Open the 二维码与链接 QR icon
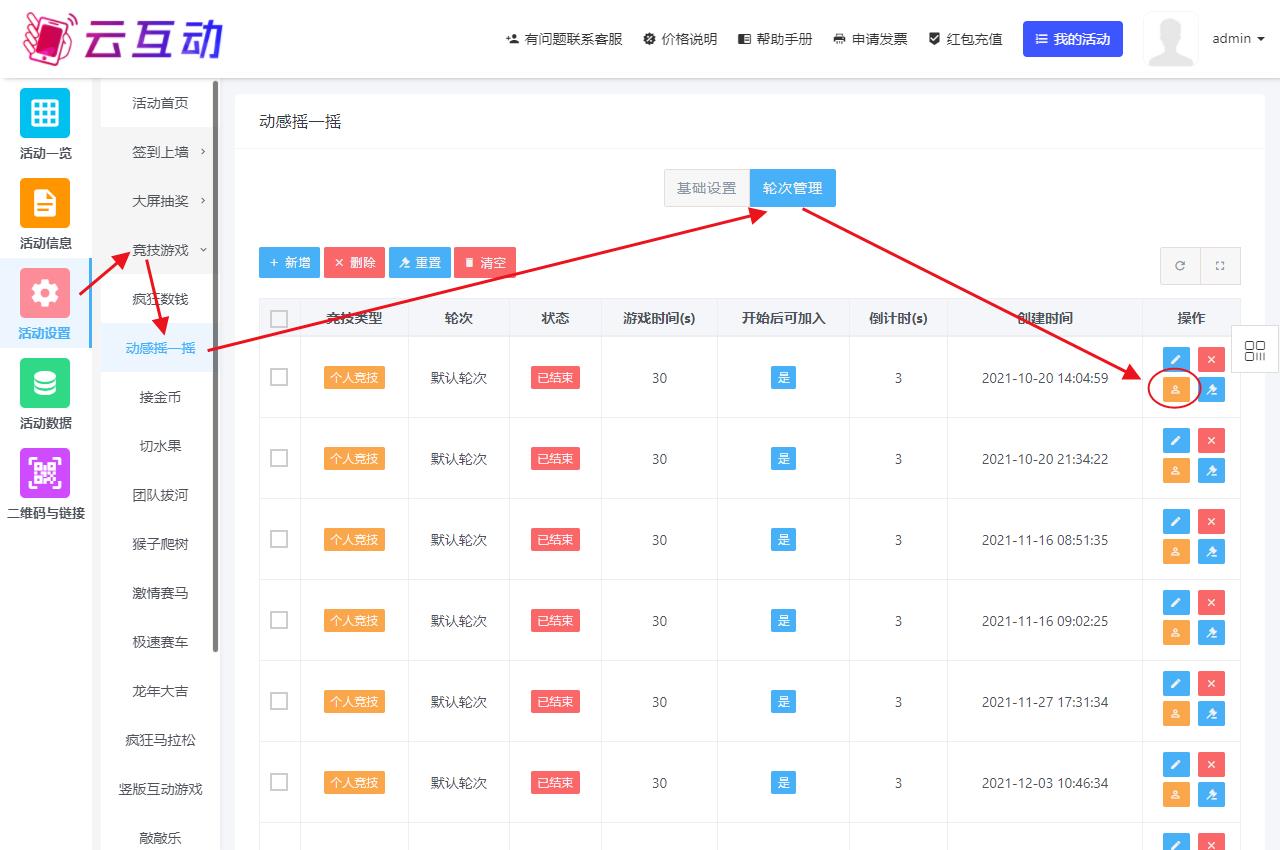1280x850 pixels. pyautogui.click(x=45, y=473)
